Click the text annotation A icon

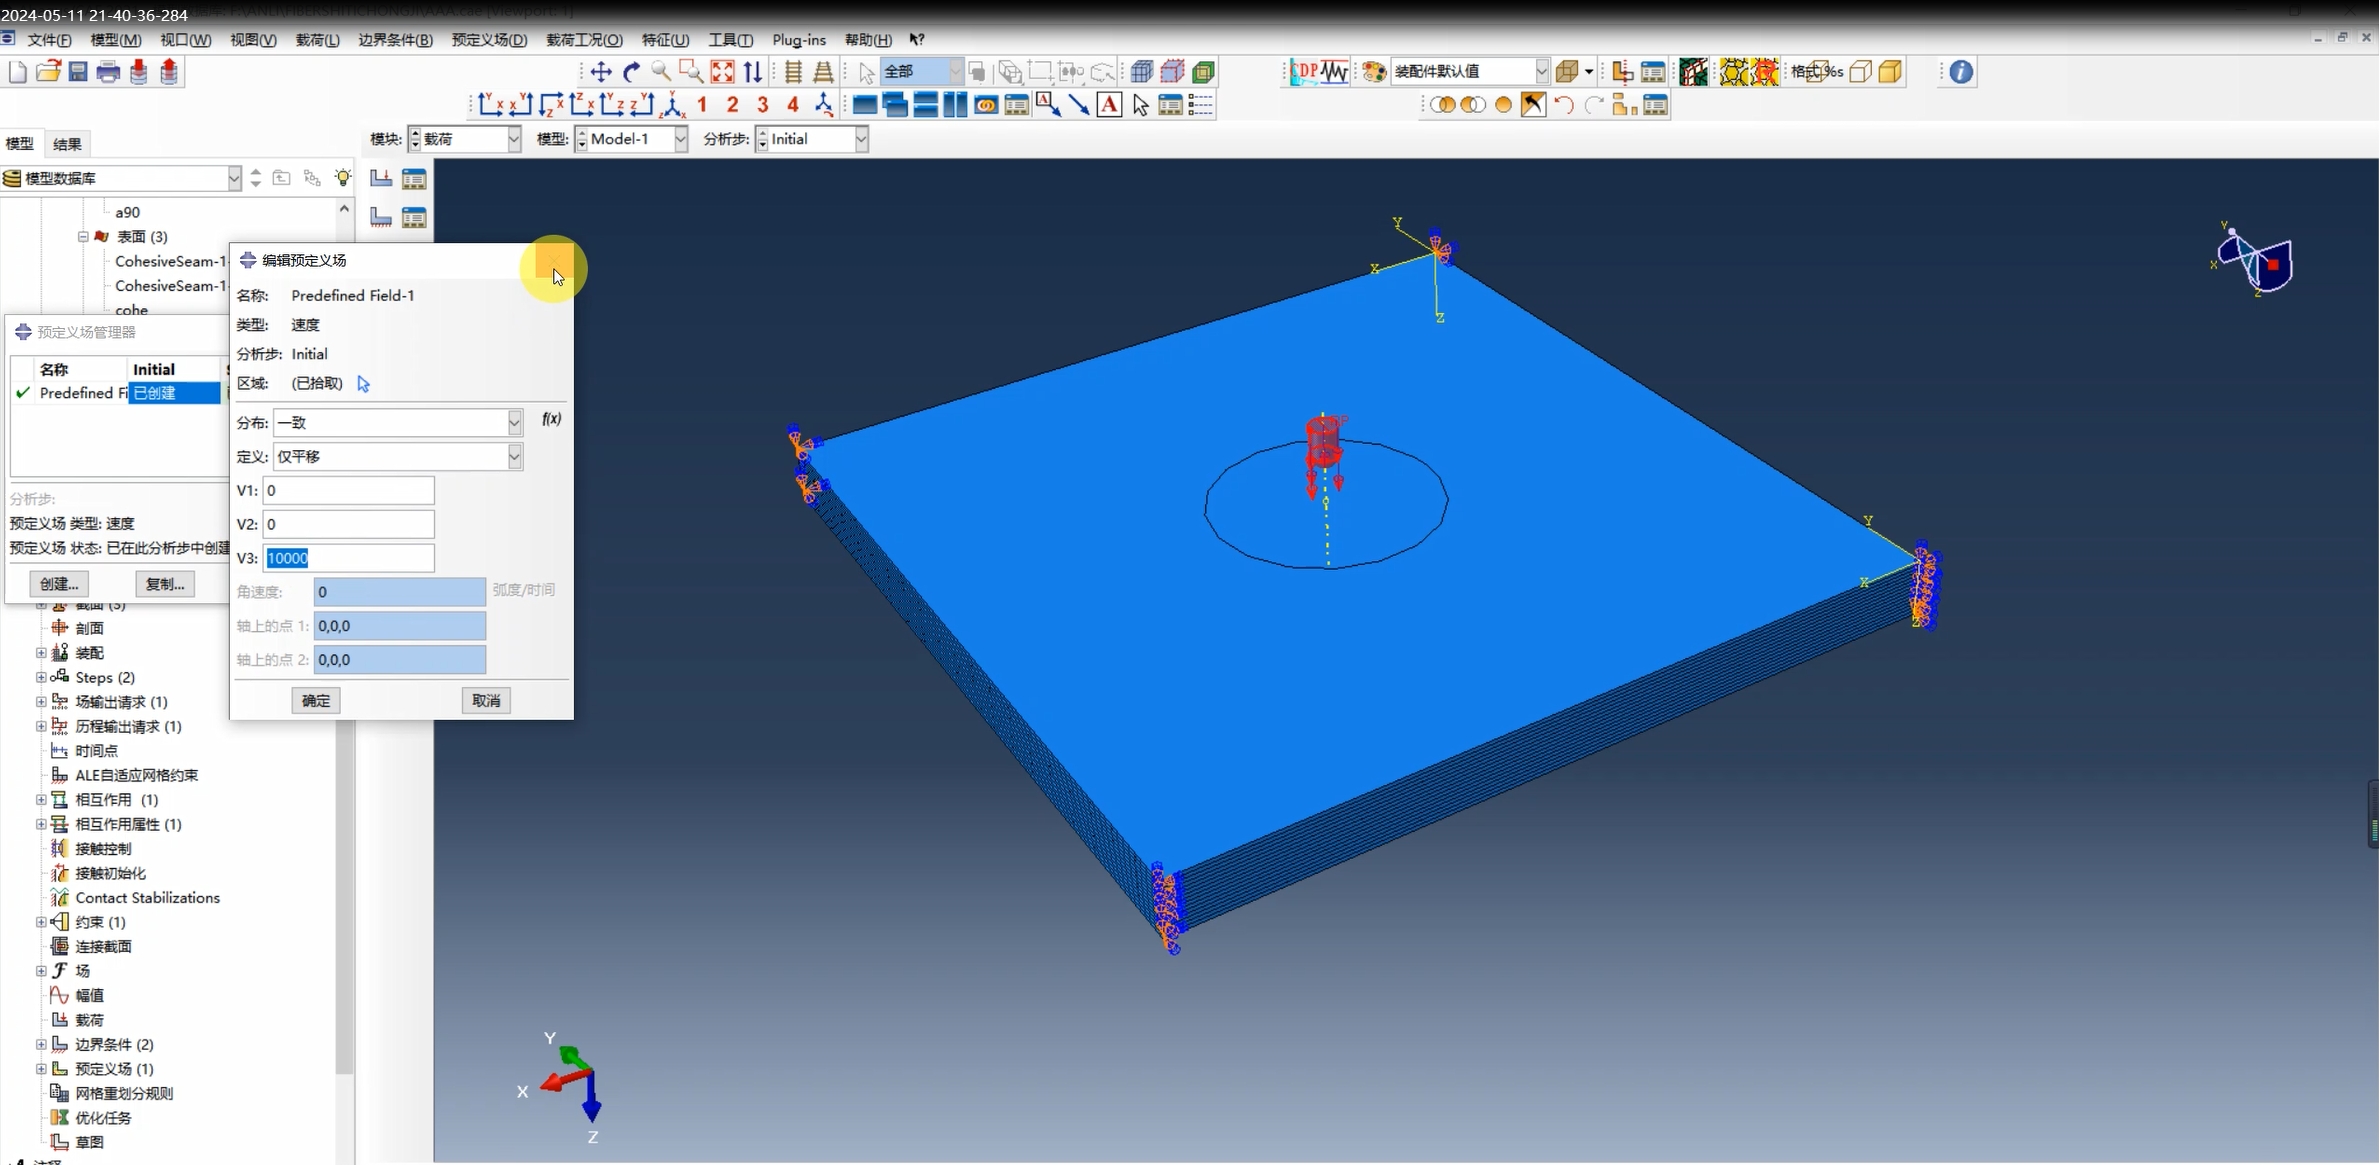point(1109,105)
